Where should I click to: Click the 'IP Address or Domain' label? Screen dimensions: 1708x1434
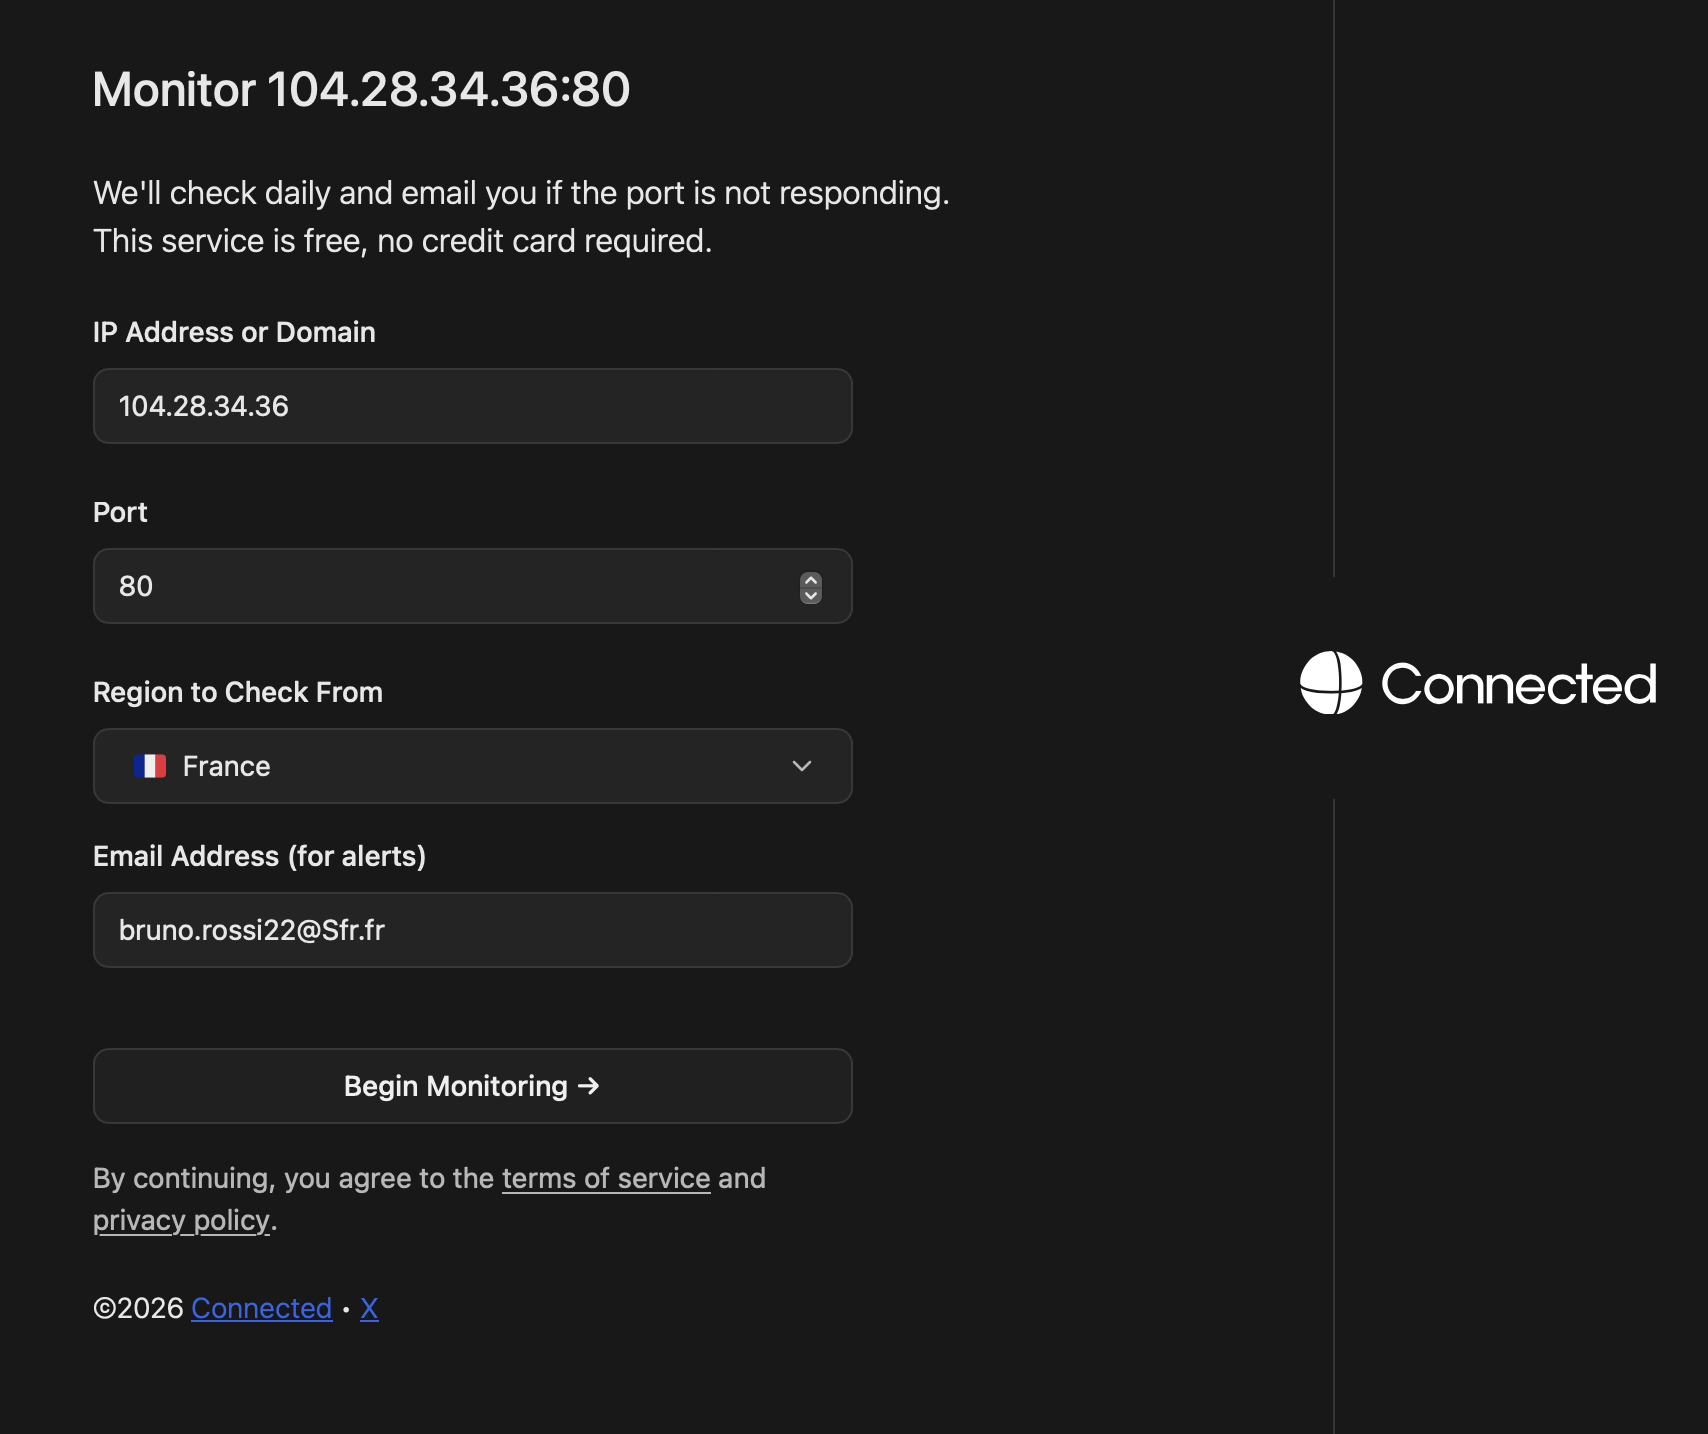click(x=234, y=332)
